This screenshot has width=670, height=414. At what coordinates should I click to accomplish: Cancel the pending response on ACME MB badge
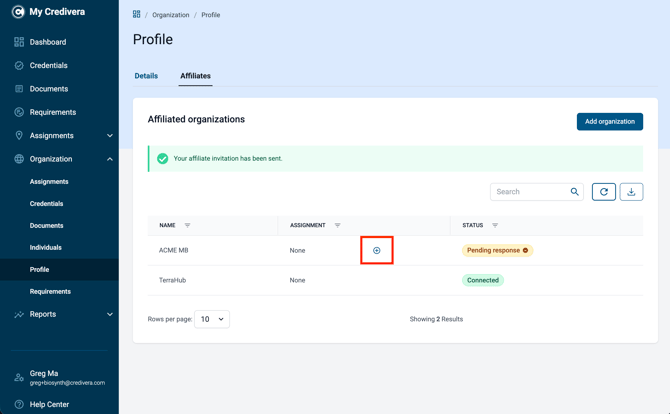point(525,250)
